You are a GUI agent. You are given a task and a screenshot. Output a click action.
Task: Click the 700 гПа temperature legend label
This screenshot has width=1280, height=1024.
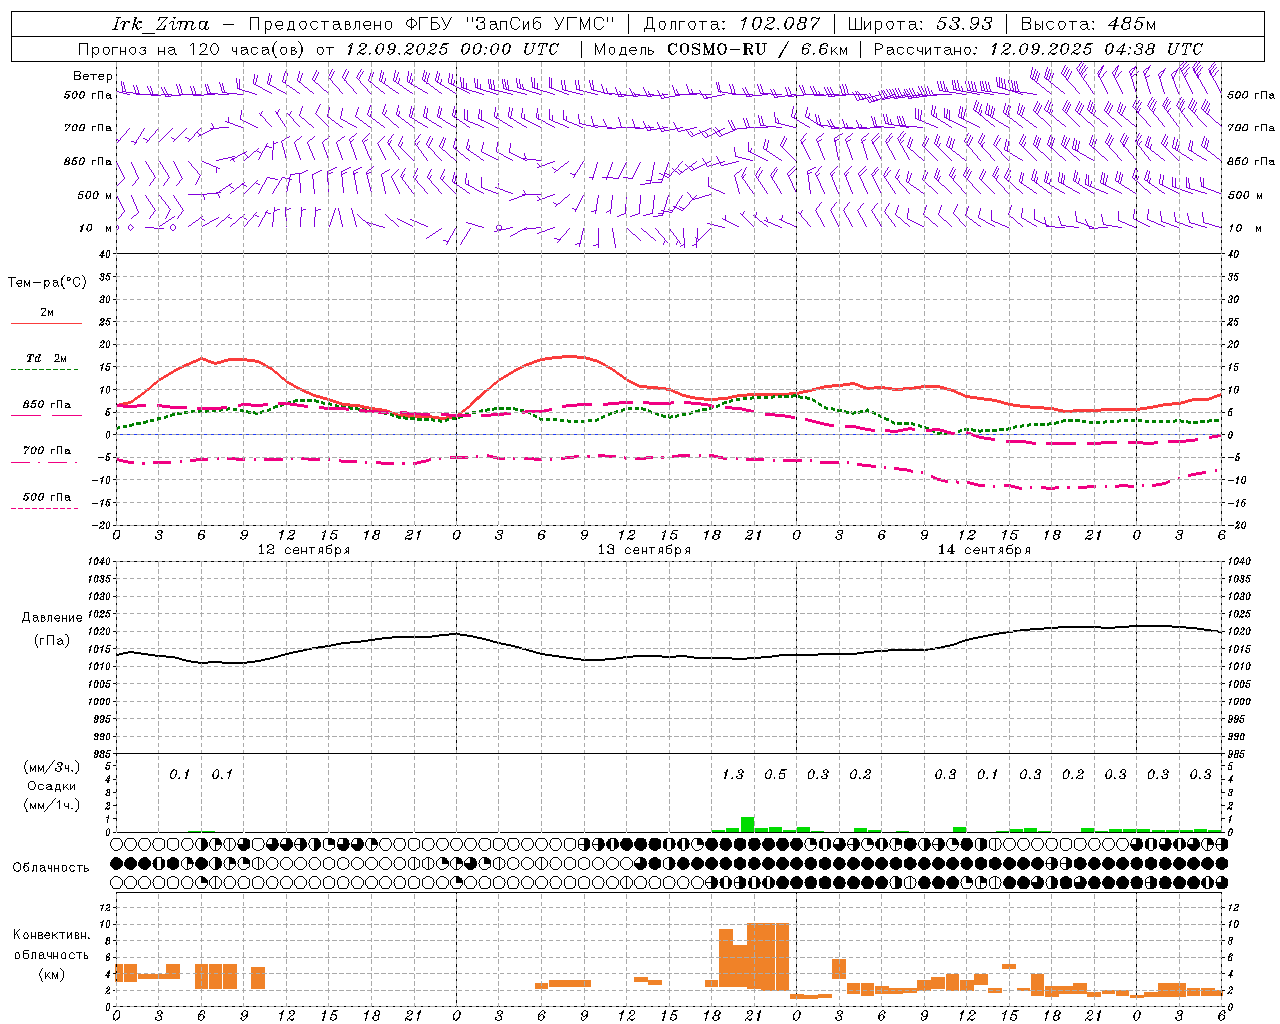pos(47,451)
